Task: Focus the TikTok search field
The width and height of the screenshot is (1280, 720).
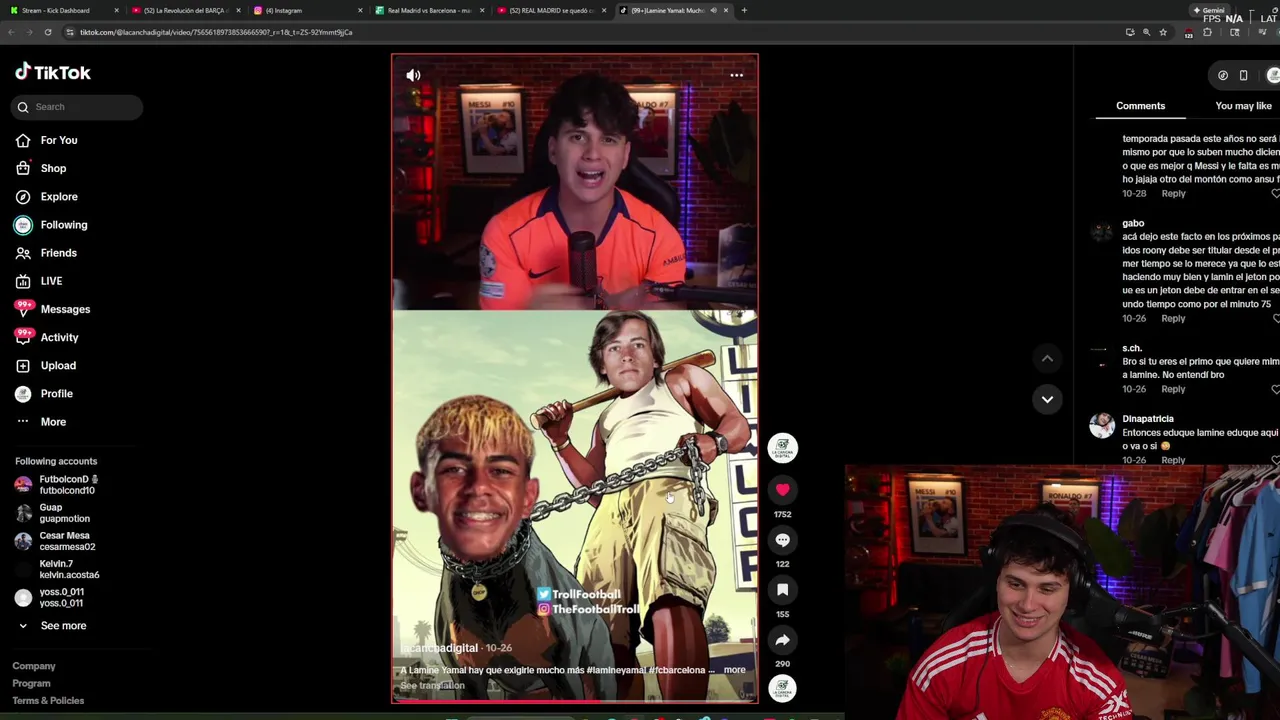Action: (x=78, y=107)
